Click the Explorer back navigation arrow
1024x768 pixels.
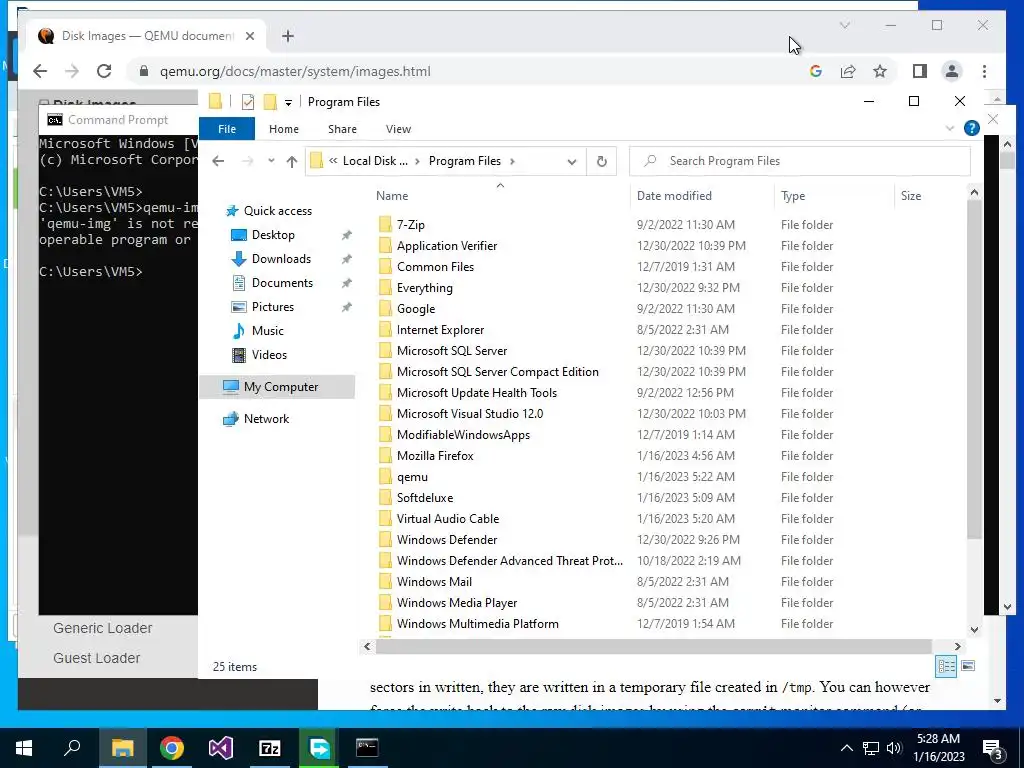click(218, 161)
